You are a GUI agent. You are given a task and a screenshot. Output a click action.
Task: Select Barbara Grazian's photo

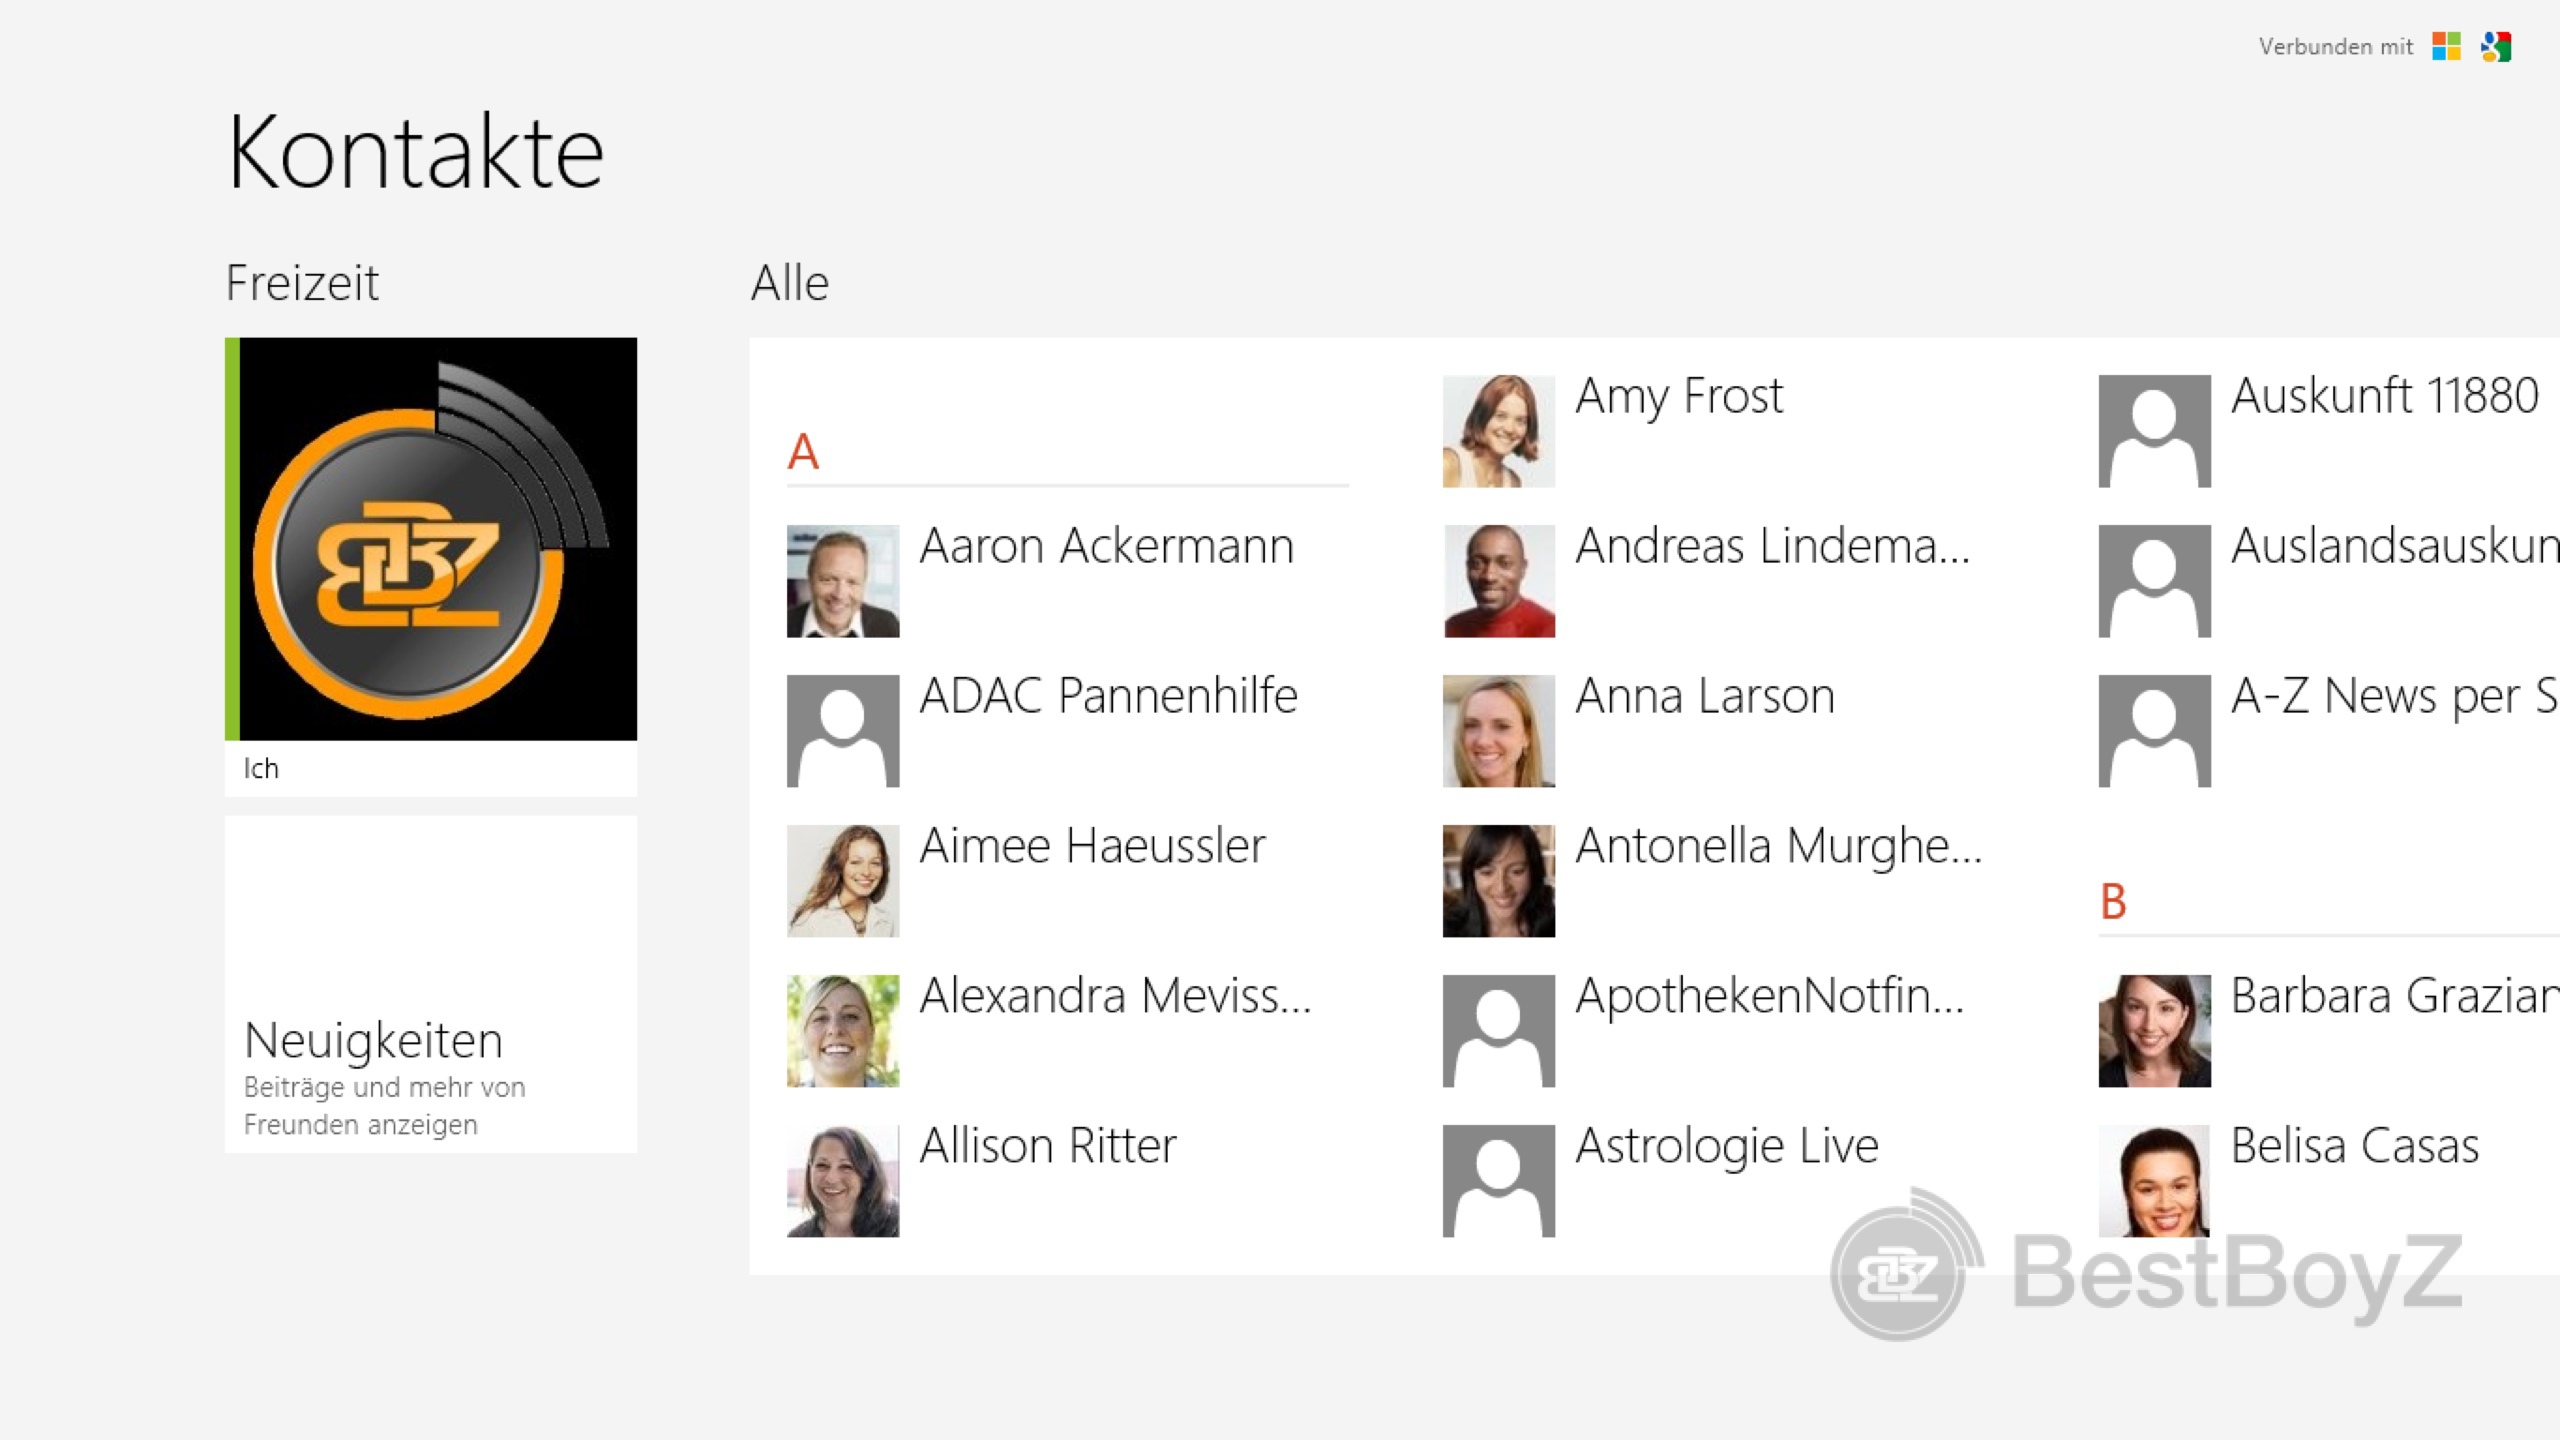tap(2154, 1031)
